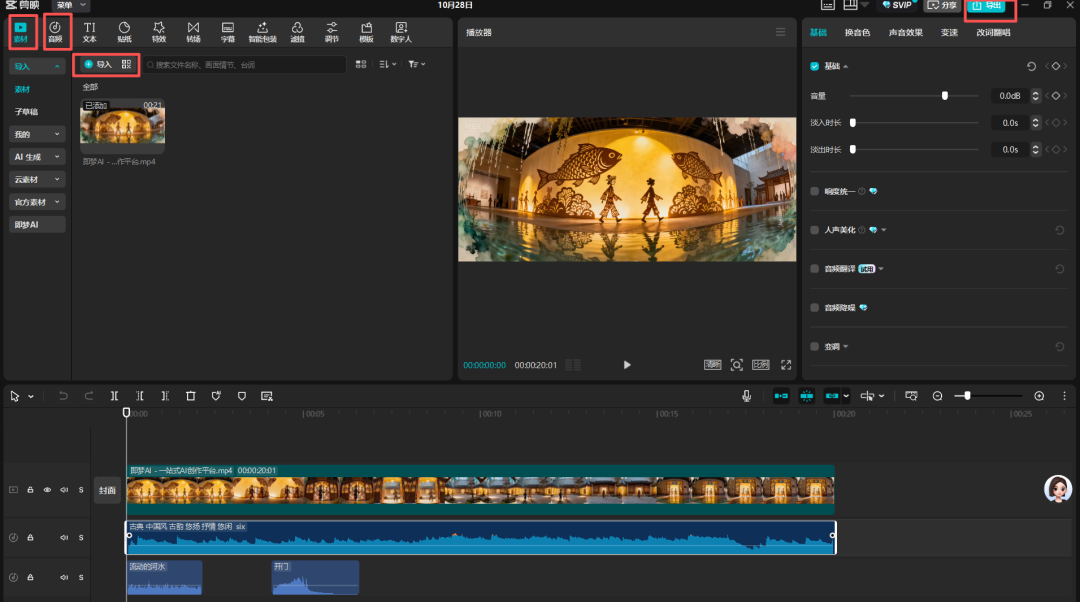Screen dimensions: 1080x602
Task: Toggle visibility eye on the video track
Action: (47, 490)
